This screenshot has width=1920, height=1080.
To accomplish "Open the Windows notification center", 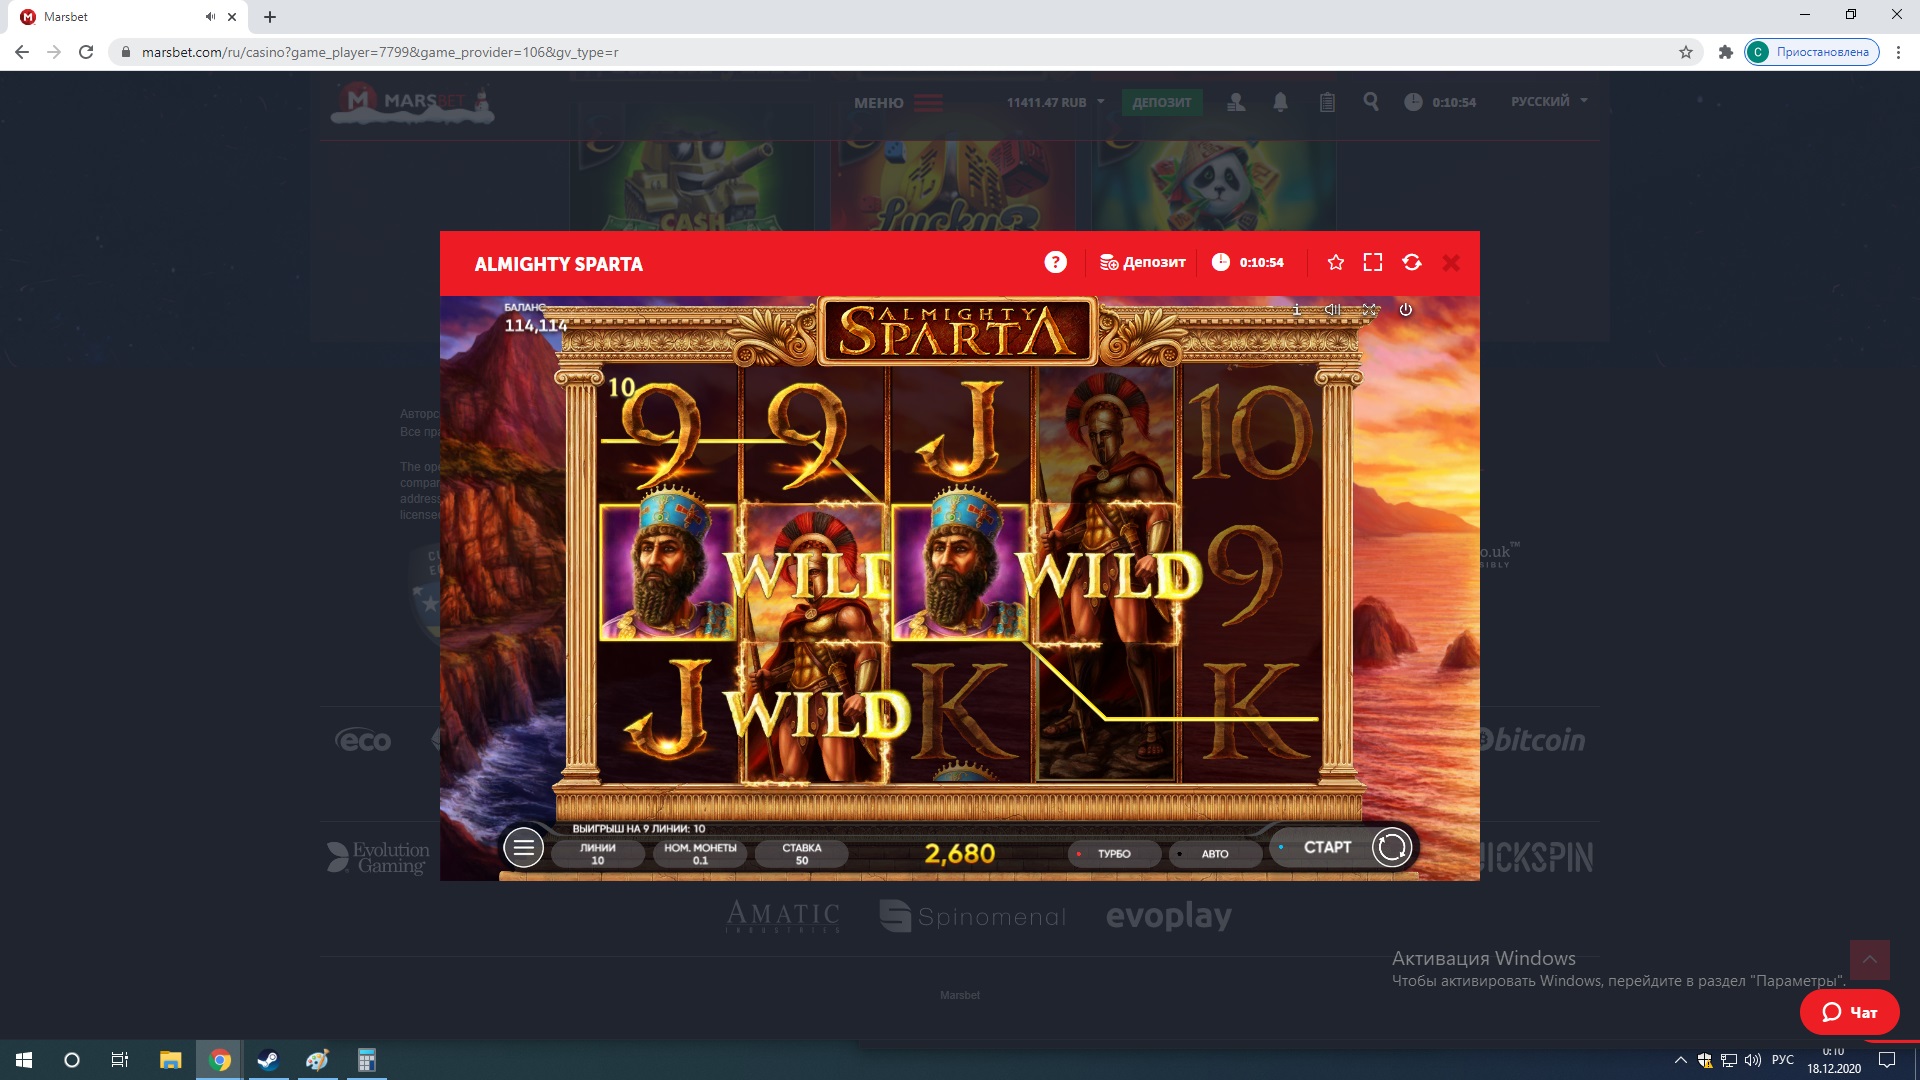I will 1887,1060.
